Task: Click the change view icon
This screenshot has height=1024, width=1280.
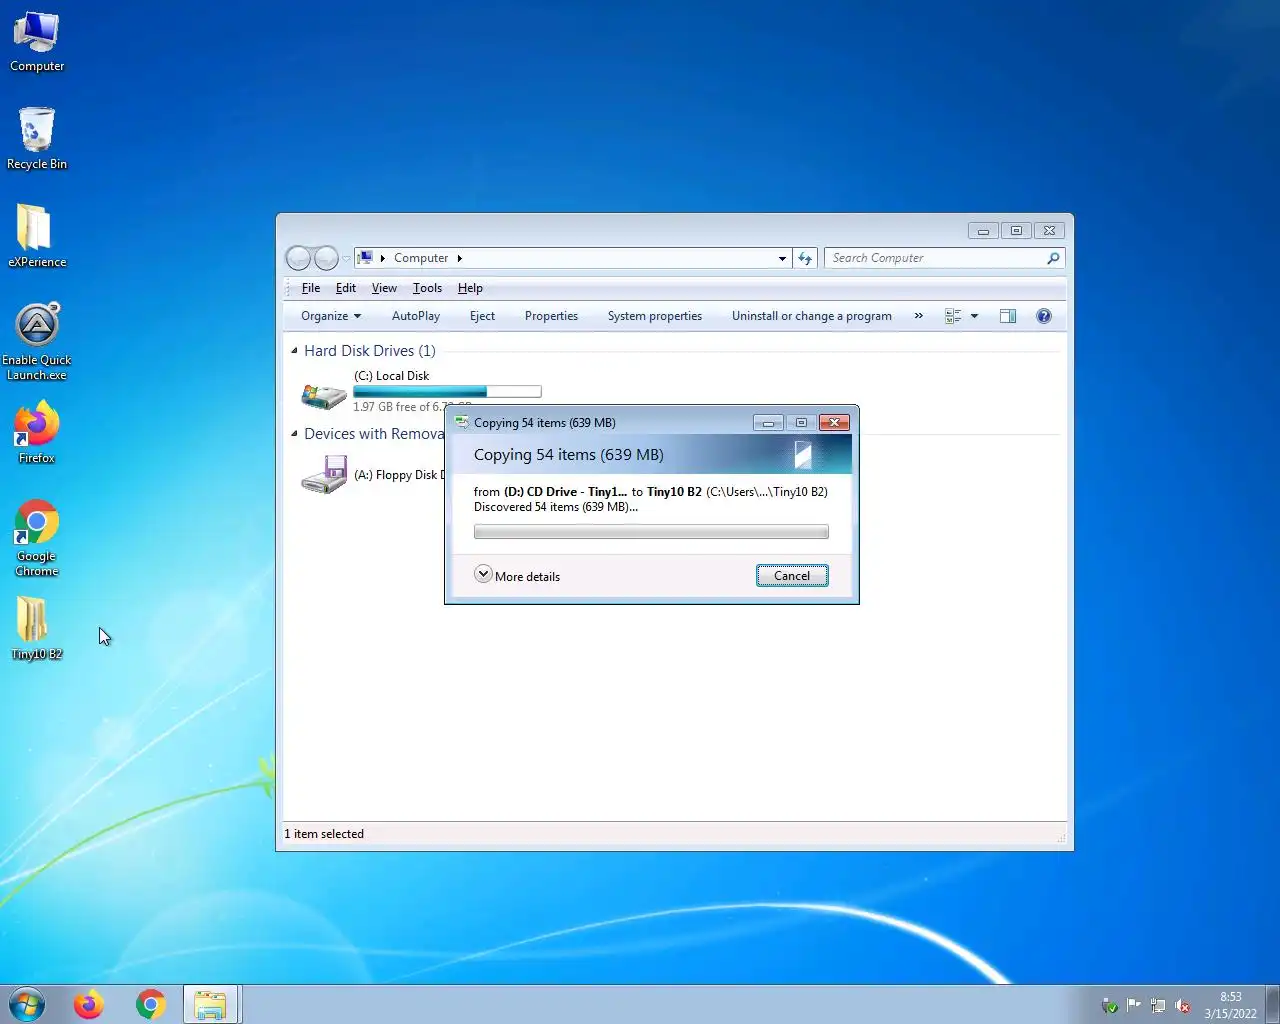Action: click(953, 316)
